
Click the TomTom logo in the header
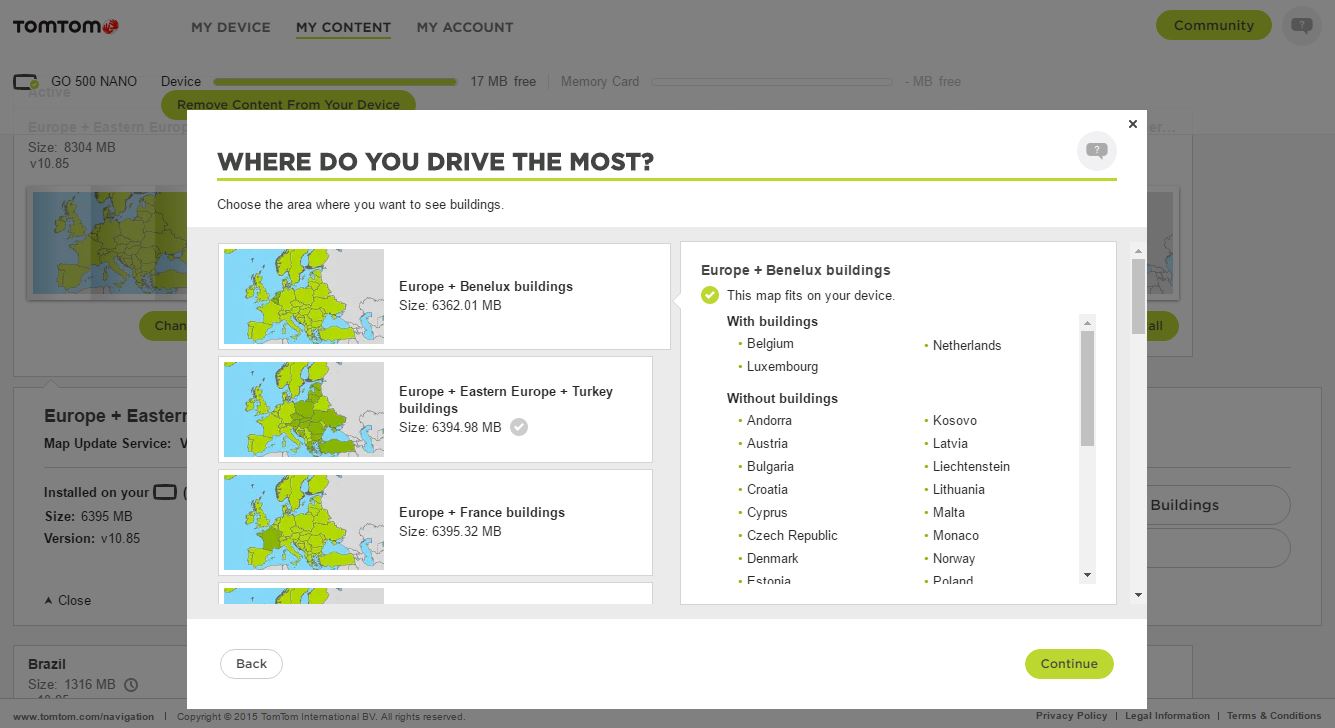click(66, 26)
